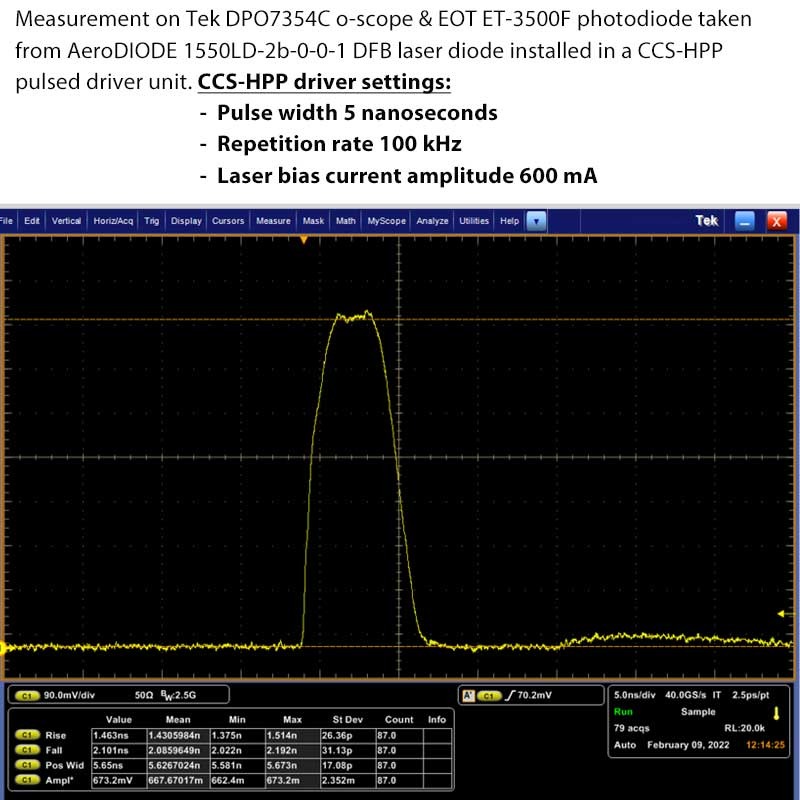Select the trigger level arrow marker
This screenshot has width=800, height=800.
coord(784,614)
